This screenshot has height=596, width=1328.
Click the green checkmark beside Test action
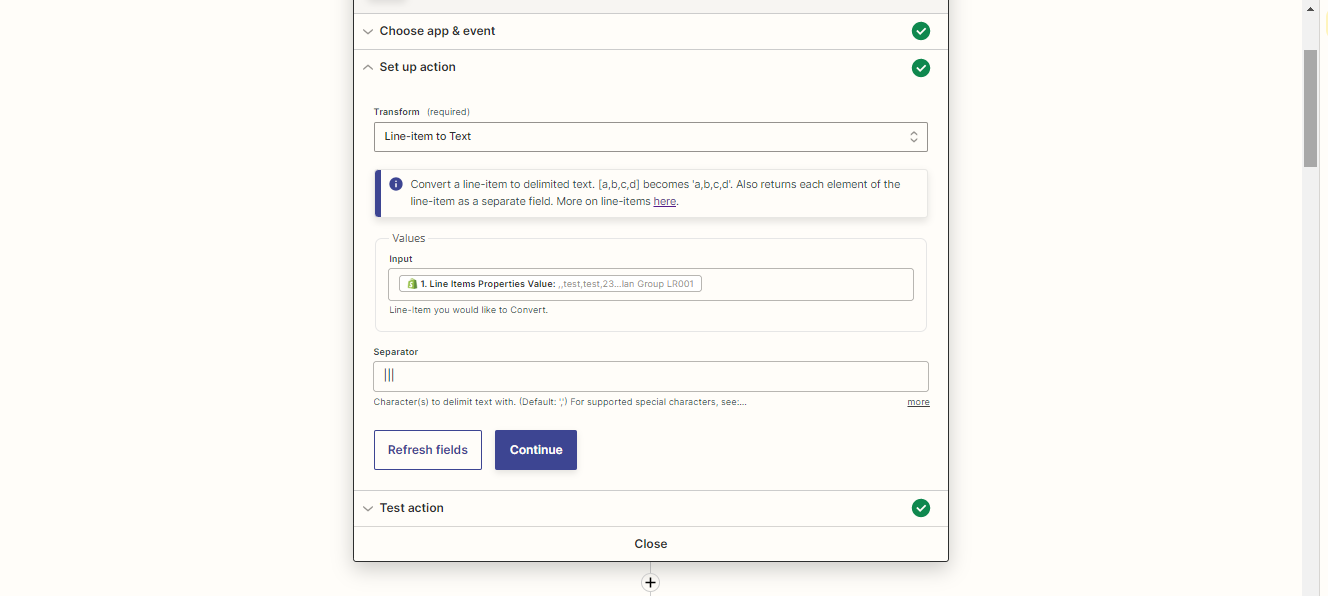click(921, 508)
